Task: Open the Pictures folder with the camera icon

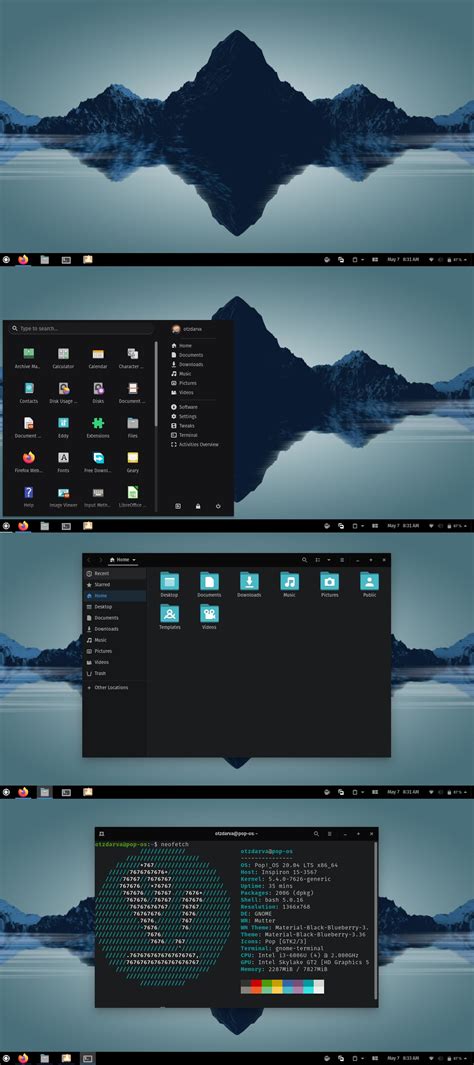Action: 329,585
